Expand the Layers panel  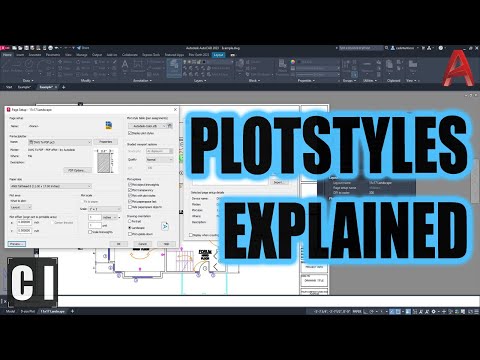[200, 81]
